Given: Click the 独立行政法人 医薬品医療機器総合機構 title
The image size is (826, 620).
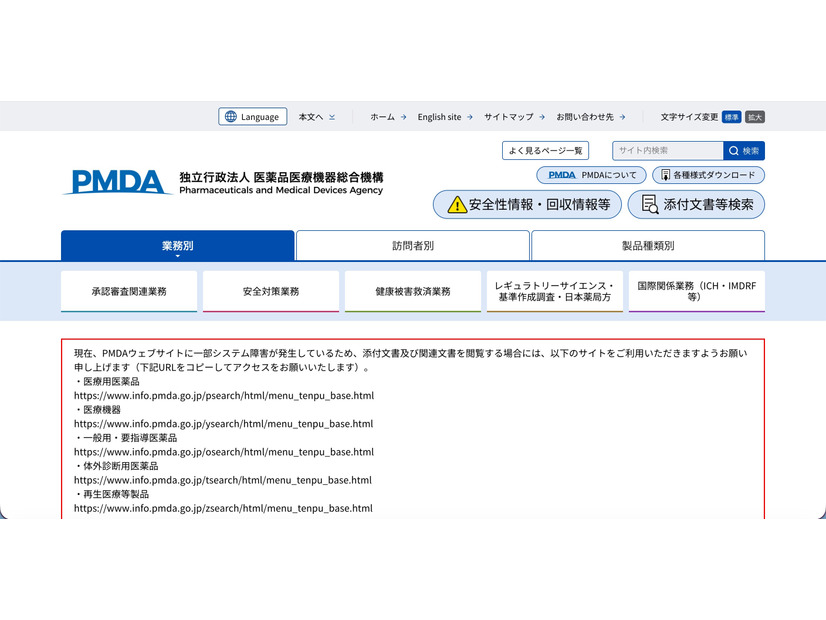Looking at the screenshot, I should (281, 177).
